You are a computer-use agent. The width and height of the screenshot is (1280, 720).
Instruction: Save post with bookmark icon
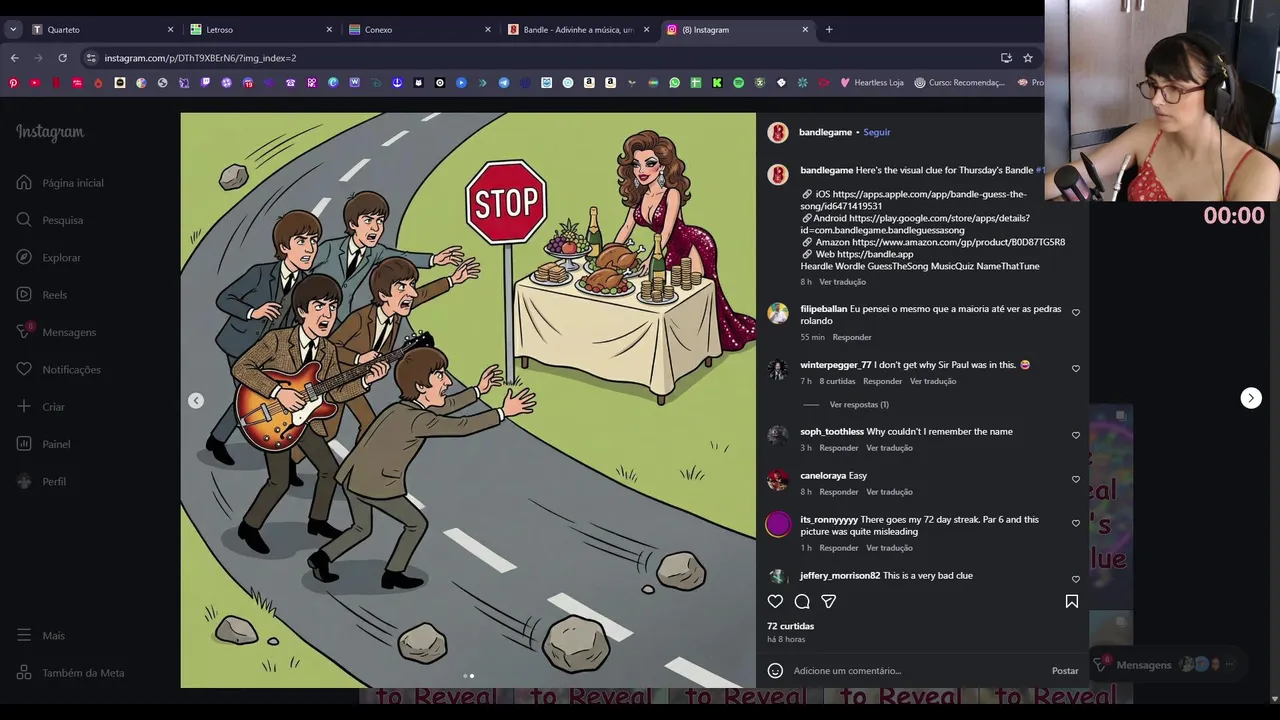[x=1072, y=601]
